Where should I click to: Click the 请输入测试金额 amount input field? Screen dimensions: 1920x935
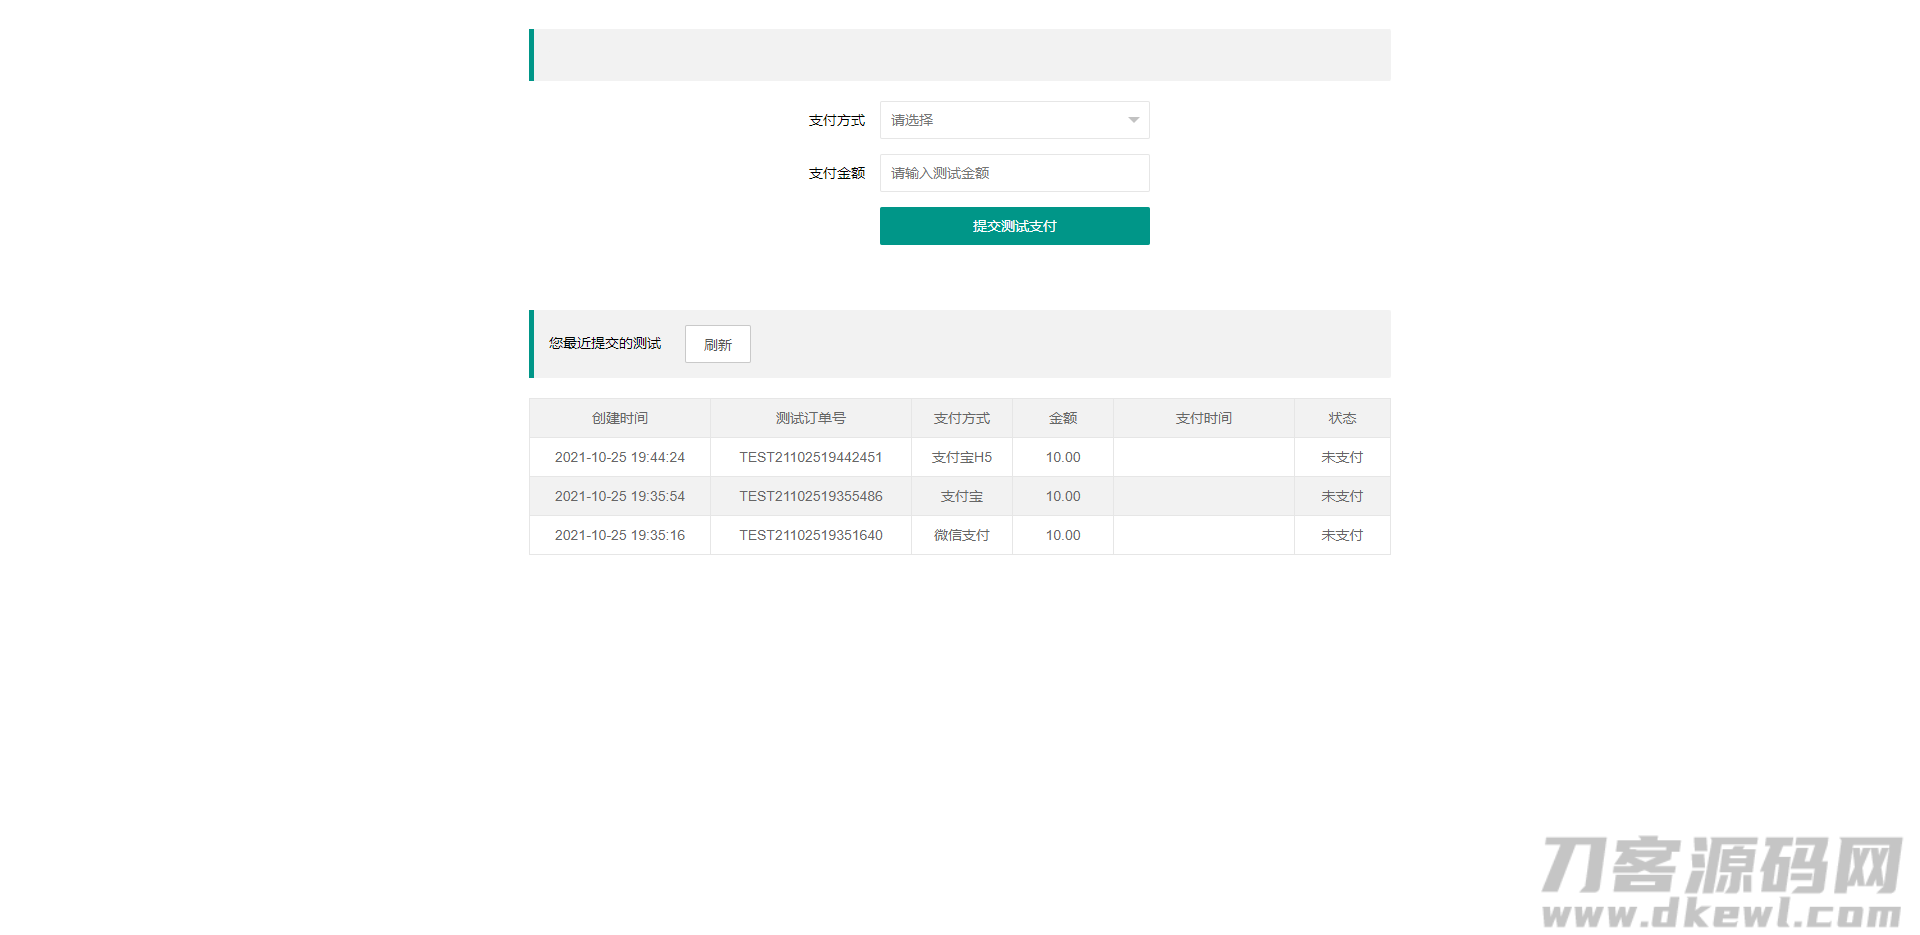click(x=1014, y=172)
